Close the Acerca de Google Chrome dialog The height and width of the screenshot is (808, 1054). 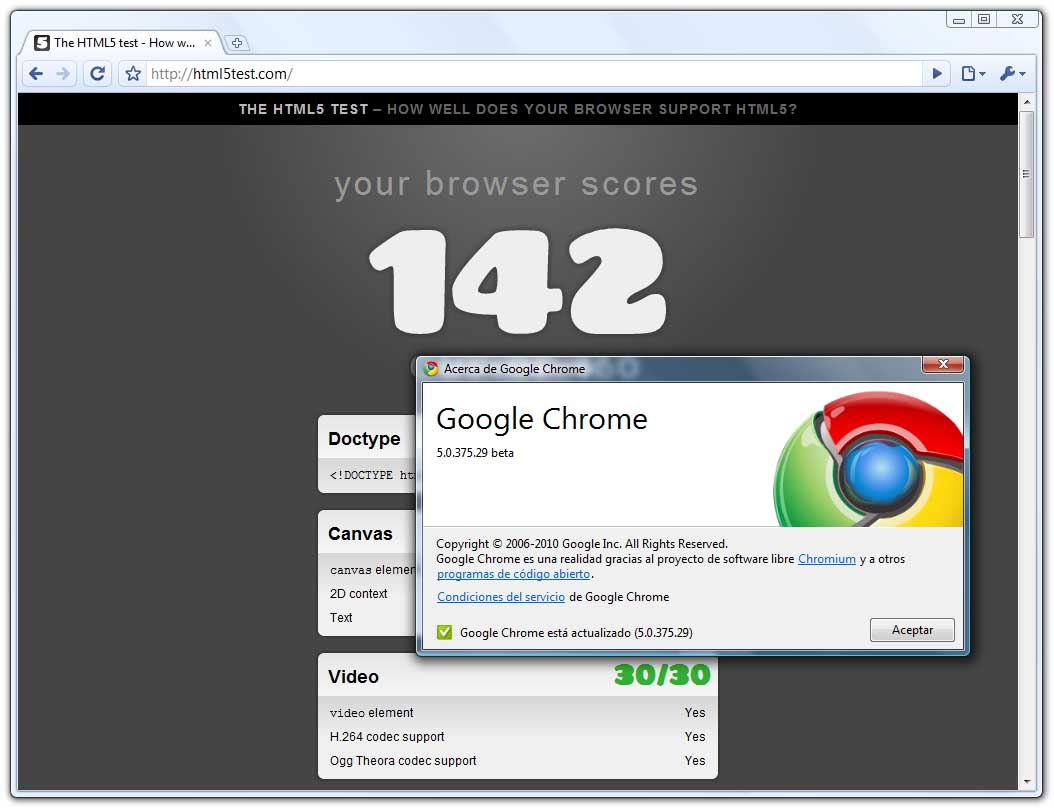pyautogui.click(x=943, y=364)
